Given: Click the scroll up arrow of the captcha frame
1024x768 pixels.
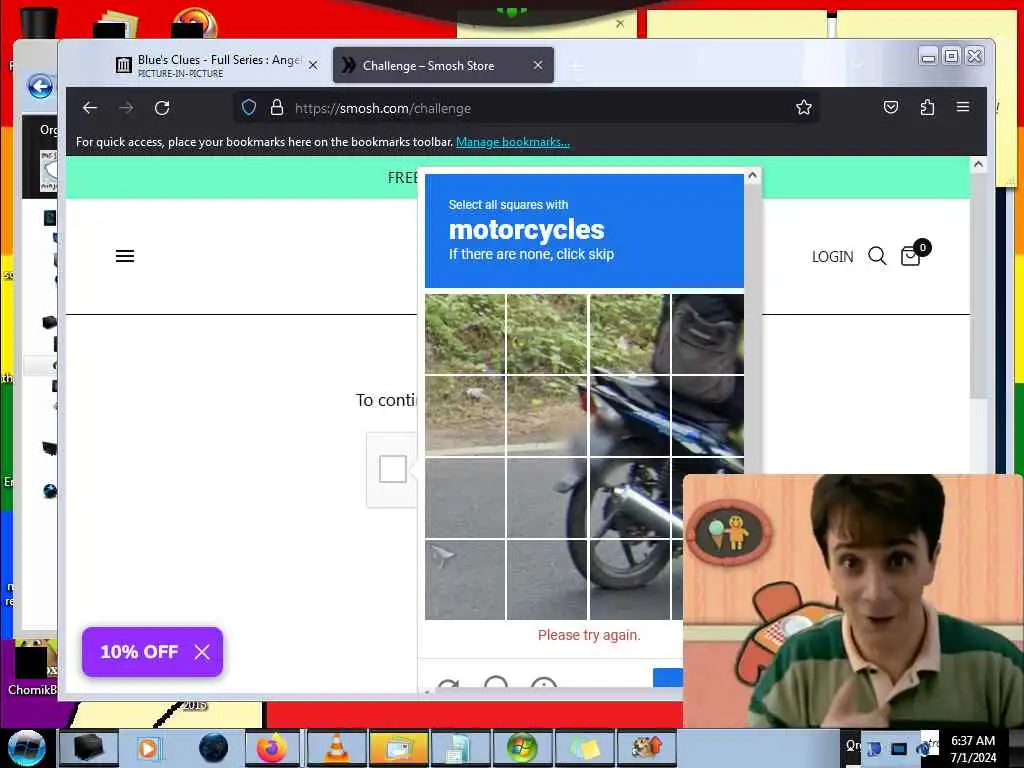Looking at the screenshot, I should [752, 176].
